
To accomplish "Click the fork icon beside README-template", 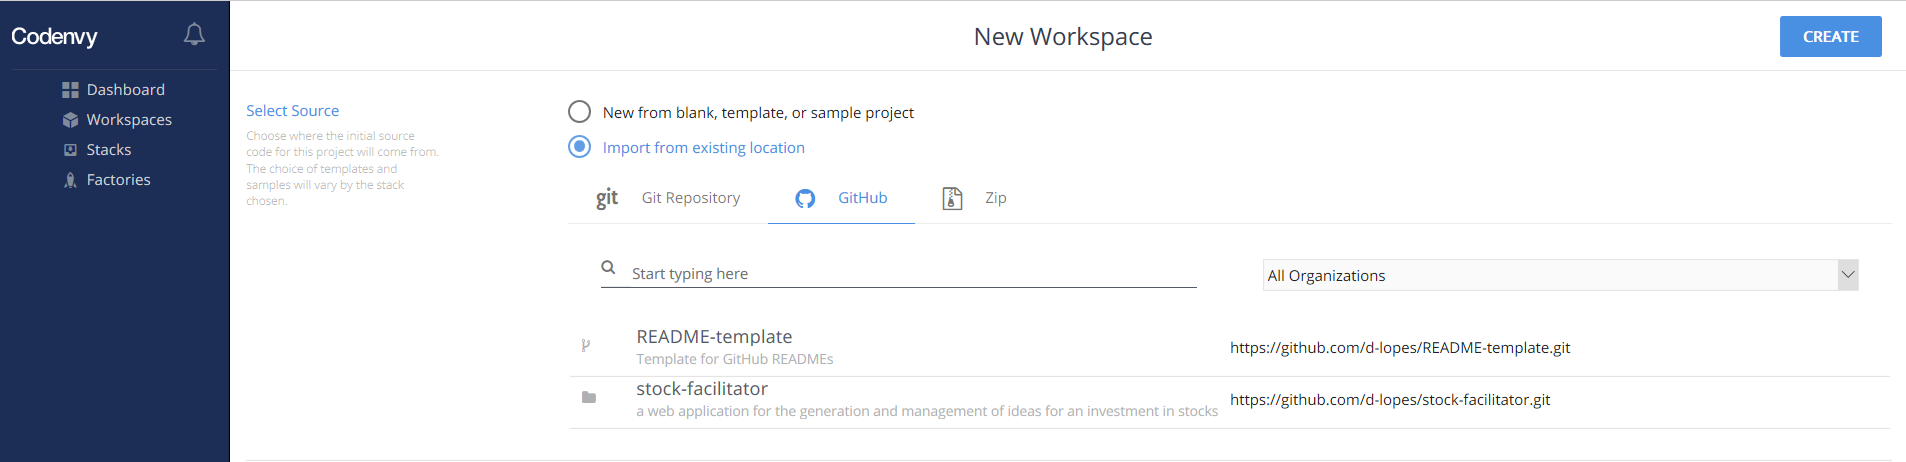I will 586,345.
